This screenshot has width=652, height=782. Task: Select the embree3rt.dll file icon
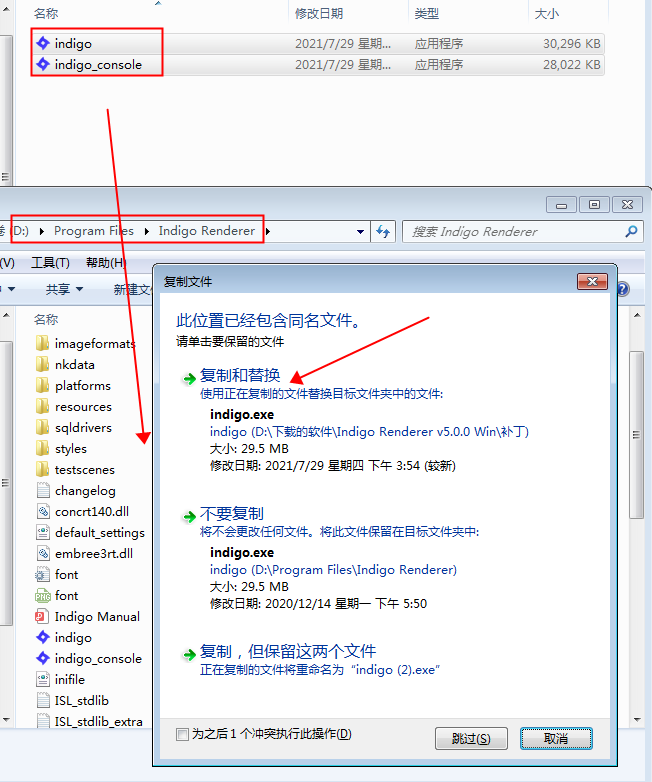(x=43, y=554)
